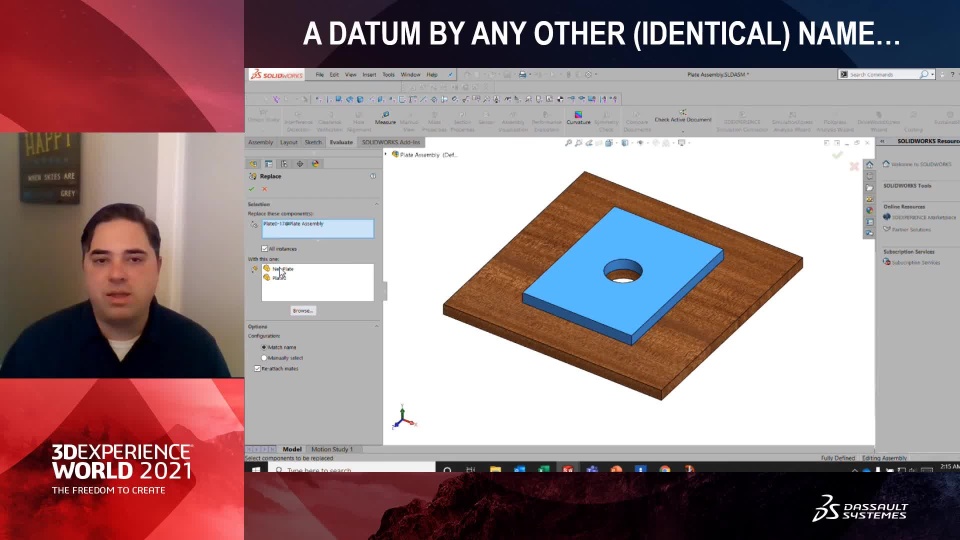Select the New Plate list entry
Image resolution: width=960 pixels, height=540 pixels.
tap(282, 269)
